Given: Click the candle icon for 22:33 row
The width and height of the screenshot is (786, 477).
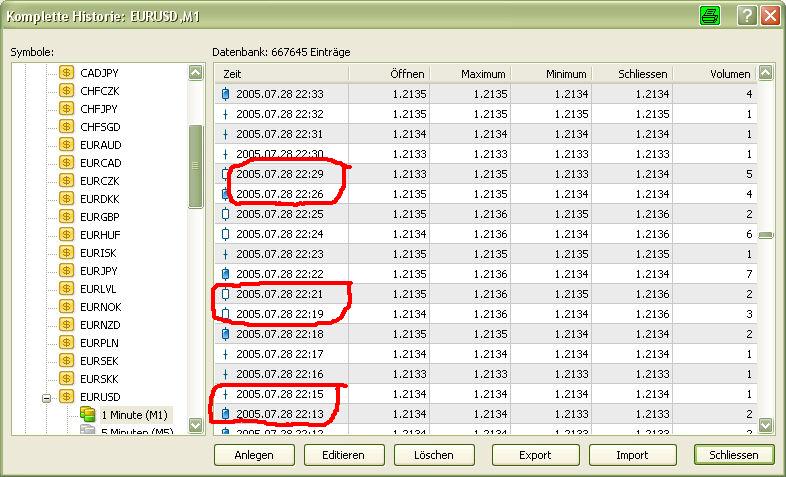Looking at the screenshot, I should pyautogui.click(x=225, y=94).
